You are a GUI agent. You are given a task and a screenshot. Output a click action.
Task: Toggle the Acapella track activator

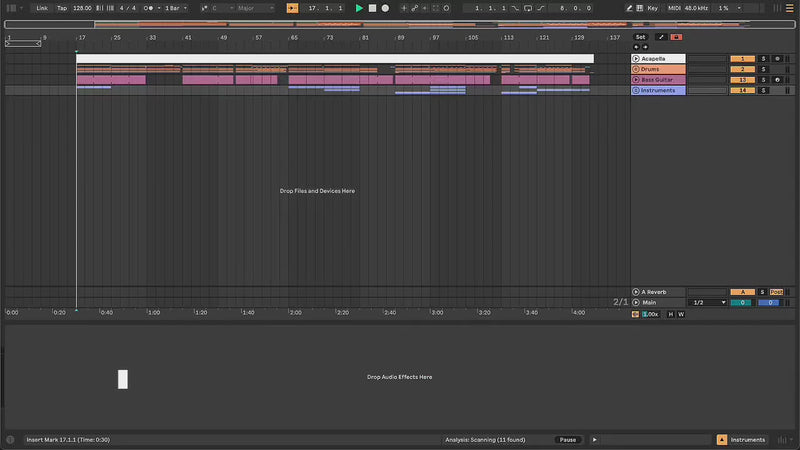click(742, 59)
